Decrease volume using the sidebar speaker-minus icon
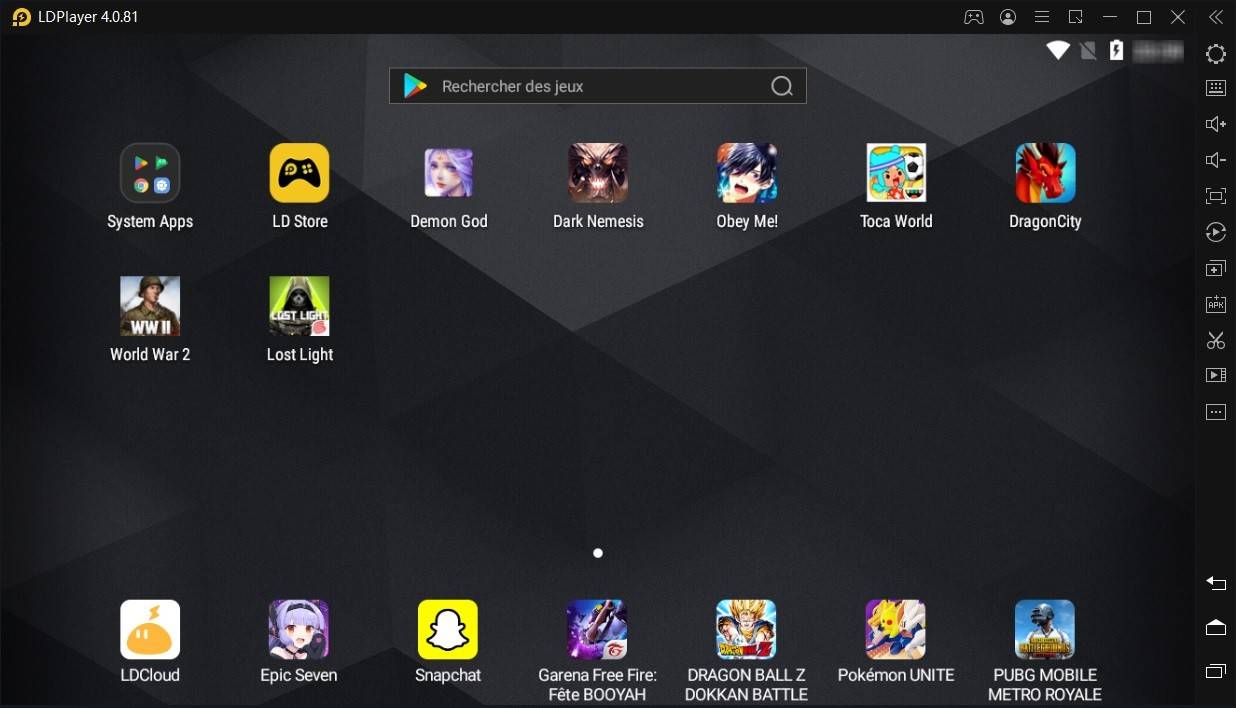1236x708 pixels. [x=1216, y=160]
